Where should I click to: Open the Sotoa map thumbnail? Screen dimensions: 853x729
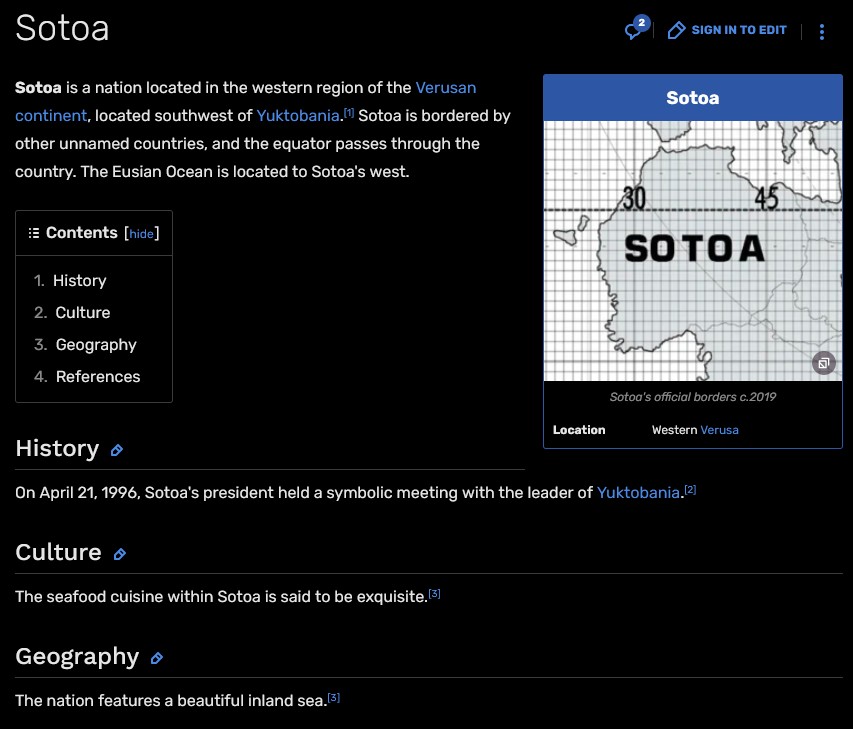[x=692, y=250]
